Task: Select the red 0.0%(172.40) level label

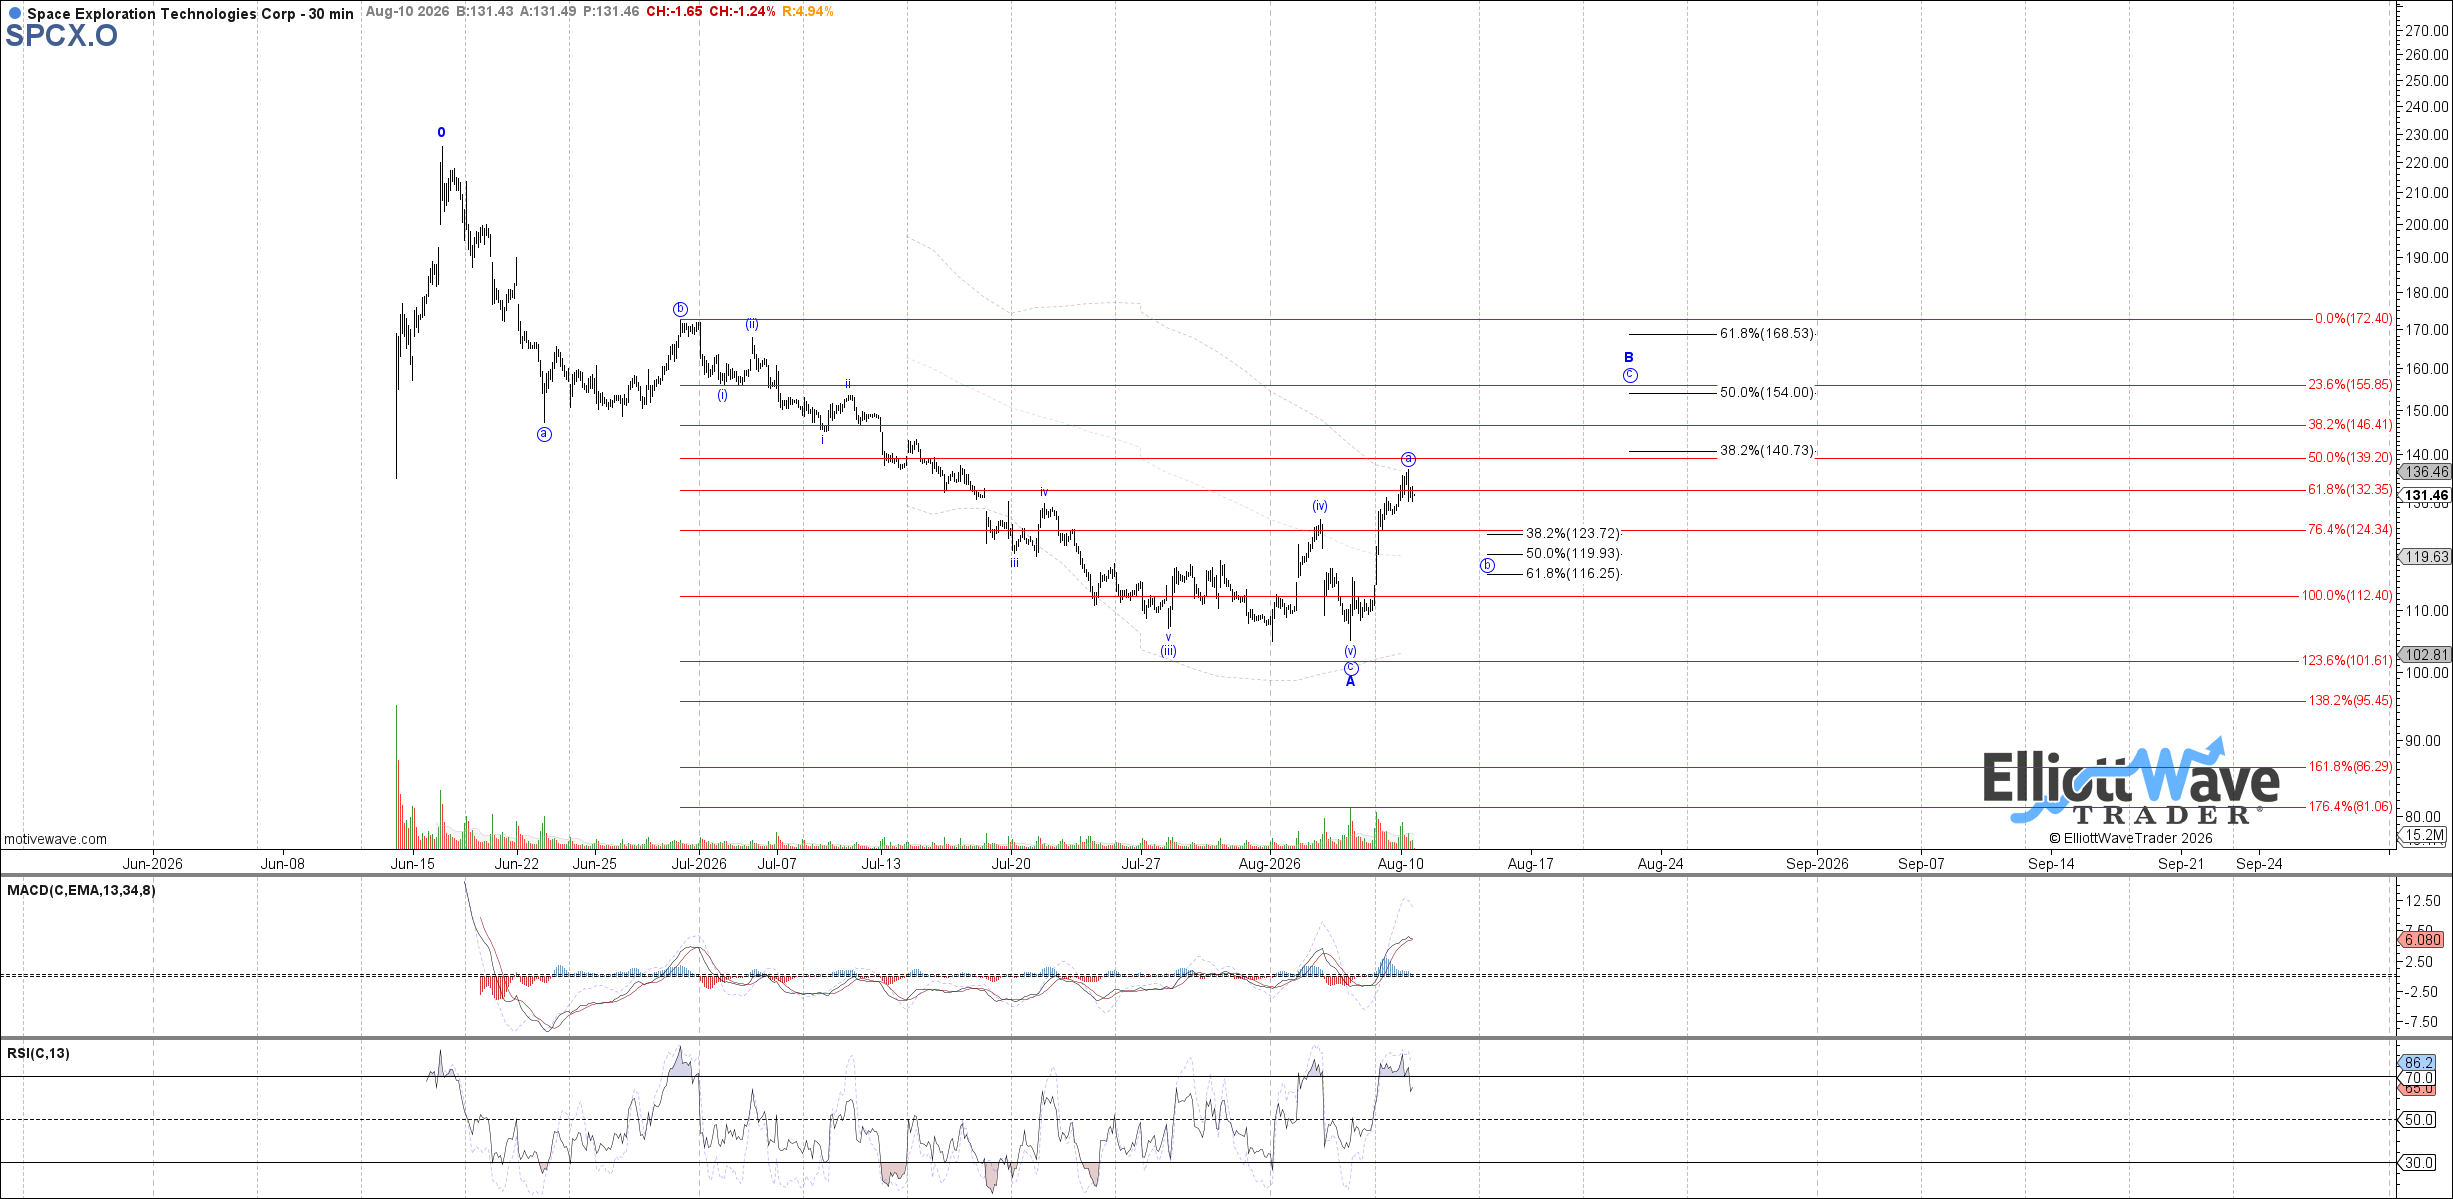Action: point(2354,319)
